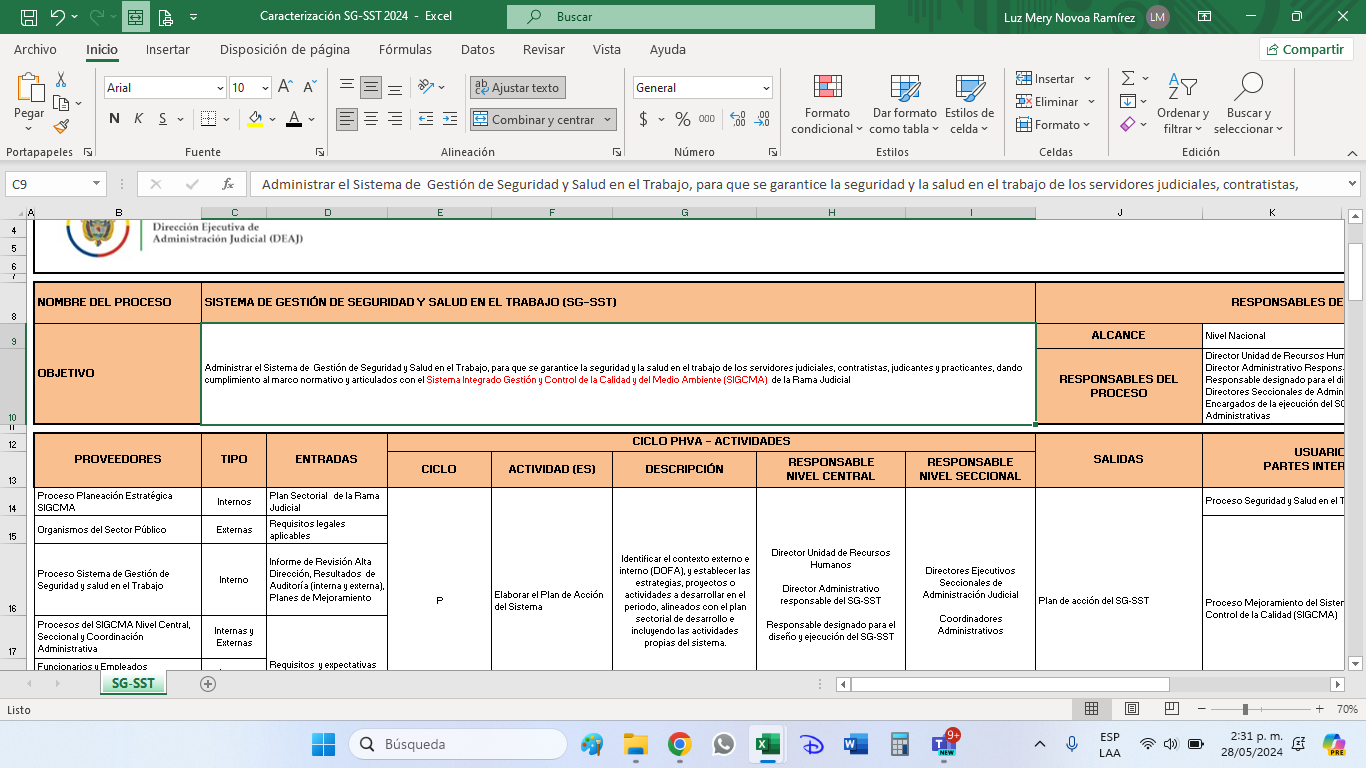Image resolution: width=1366 pixels, height=768 pixels.
Task: Open Cell Styles (Estilos de celda)
Action: pyautogui.click(x=968, y=104)
